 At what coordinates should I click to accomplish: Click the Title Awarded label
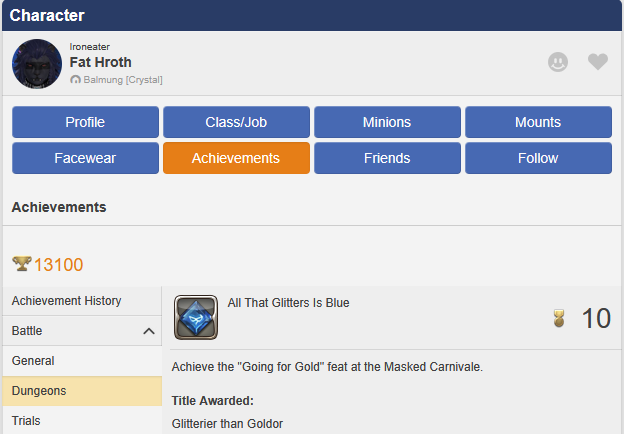click(213, 401)
